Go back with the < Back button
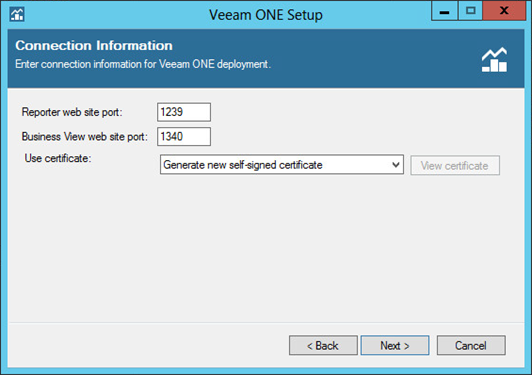 323,345
